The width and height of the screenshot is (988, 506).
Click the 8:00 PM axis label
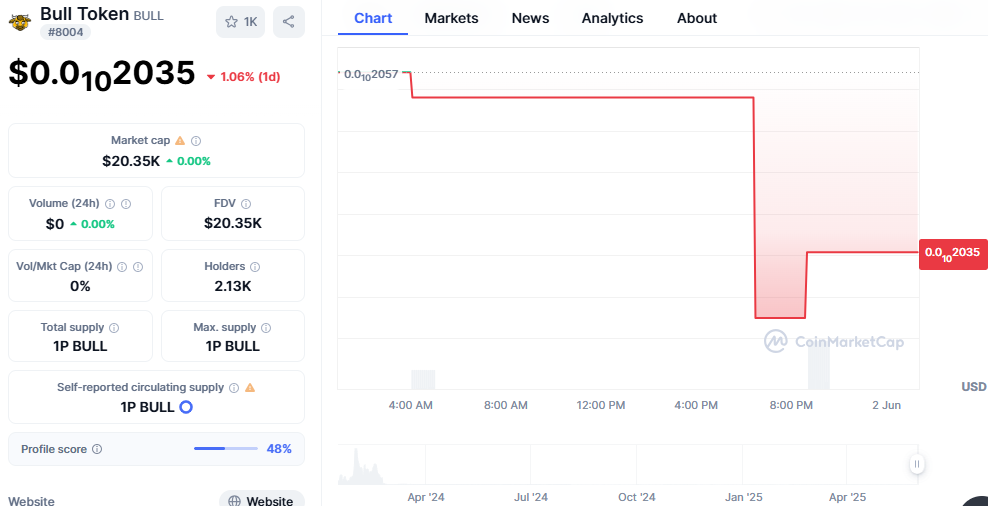791,405
